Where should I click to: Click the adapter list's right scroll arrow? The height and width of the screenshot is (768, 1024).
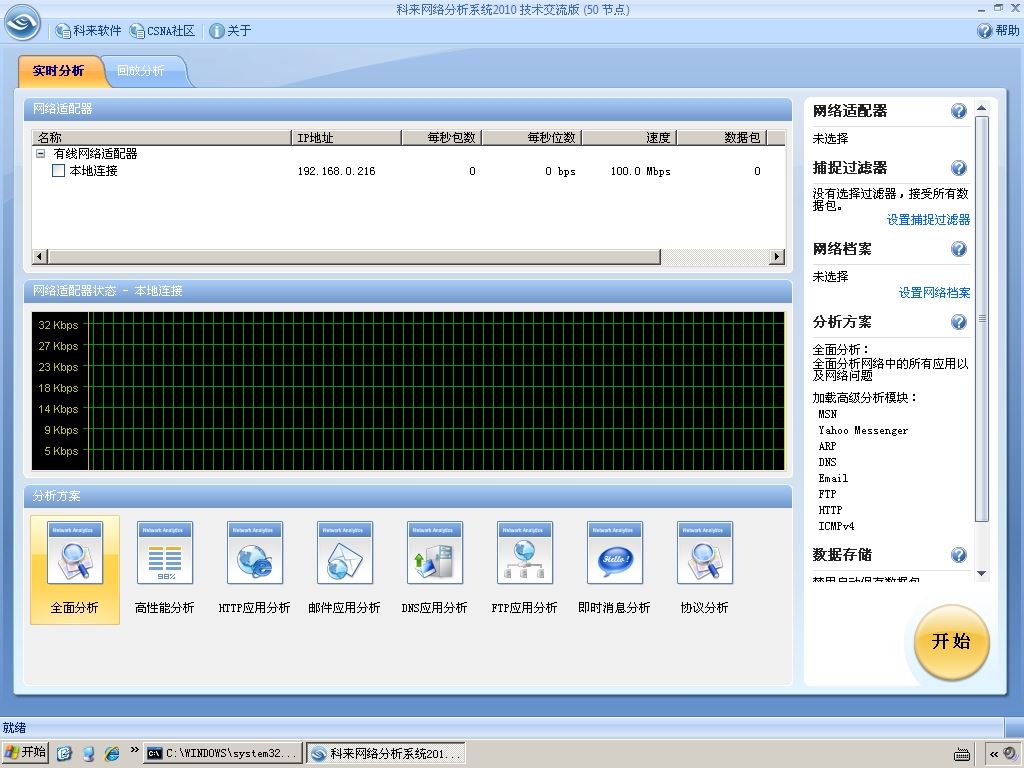click(x=776, y=257)
